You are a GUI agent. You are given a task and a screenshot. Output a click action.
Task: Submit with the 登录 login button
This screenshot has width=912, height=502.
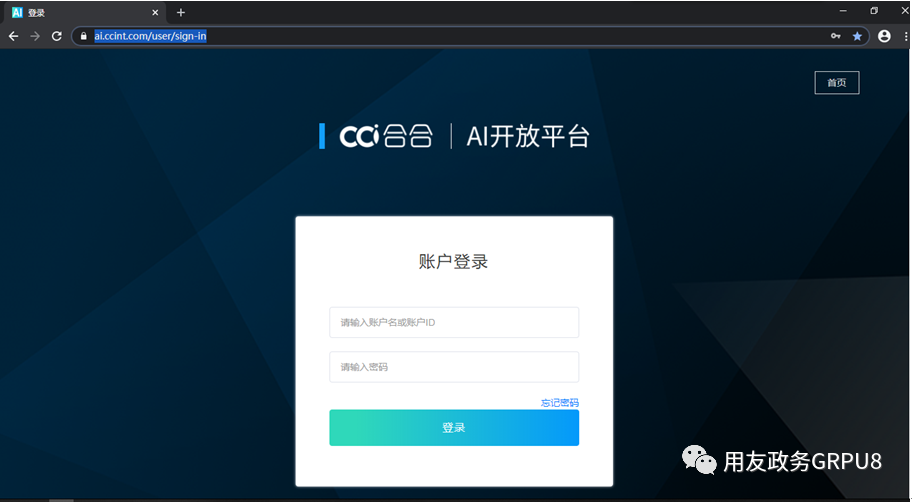[454, 428]
